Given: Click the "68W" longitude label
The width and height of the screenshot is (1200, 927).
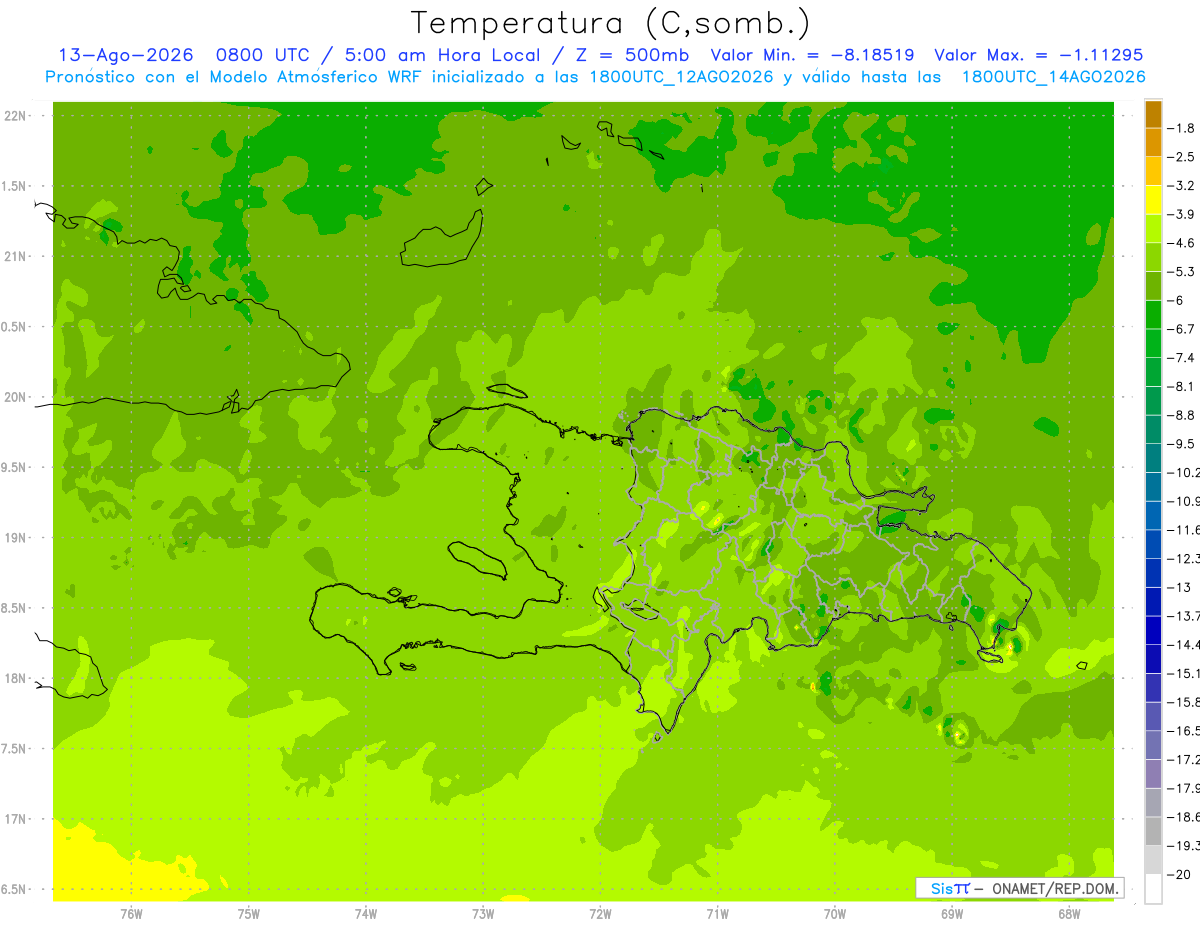Looking at the screenshot, I should (x=1068, y=914).
